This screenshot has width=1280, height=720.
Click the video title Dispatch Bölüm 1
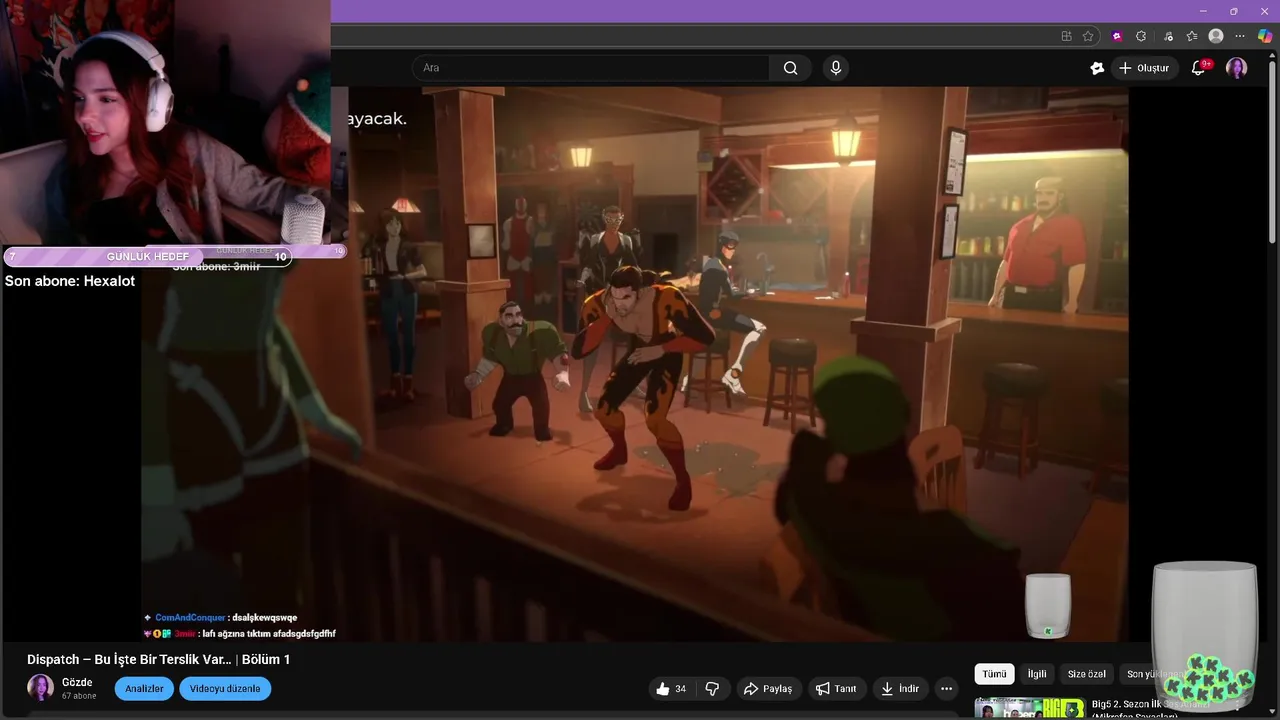158,660
